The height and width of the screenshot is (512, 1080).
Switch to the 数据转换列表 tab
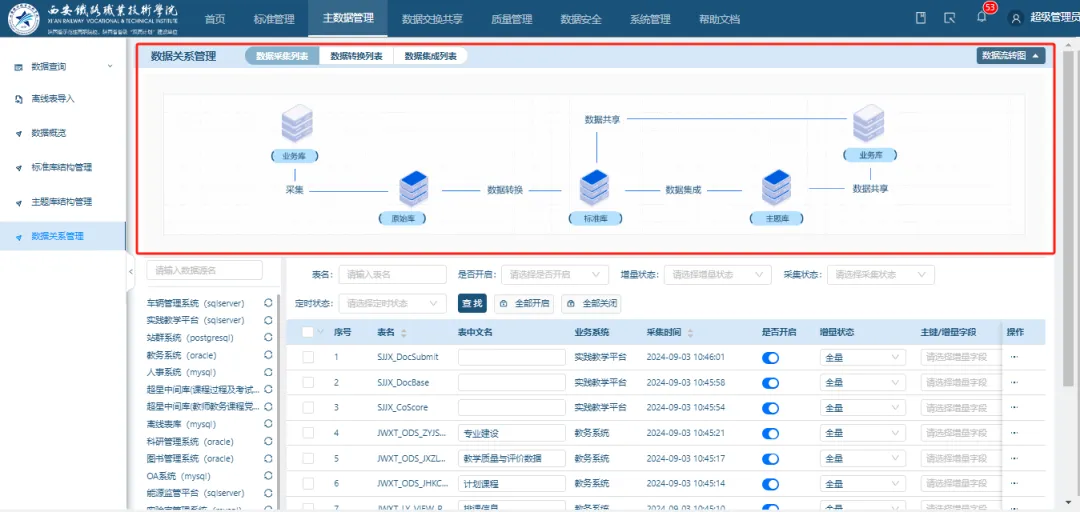click(x=356, y=56)
